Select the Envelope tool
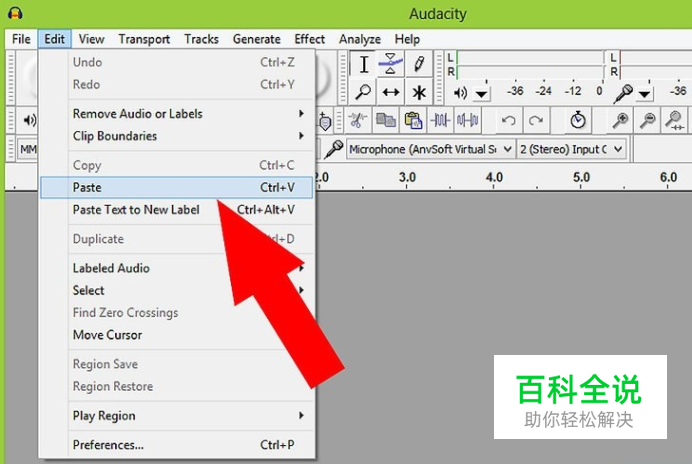The height and width of the screenshot is (464, 692). point(391,64)
